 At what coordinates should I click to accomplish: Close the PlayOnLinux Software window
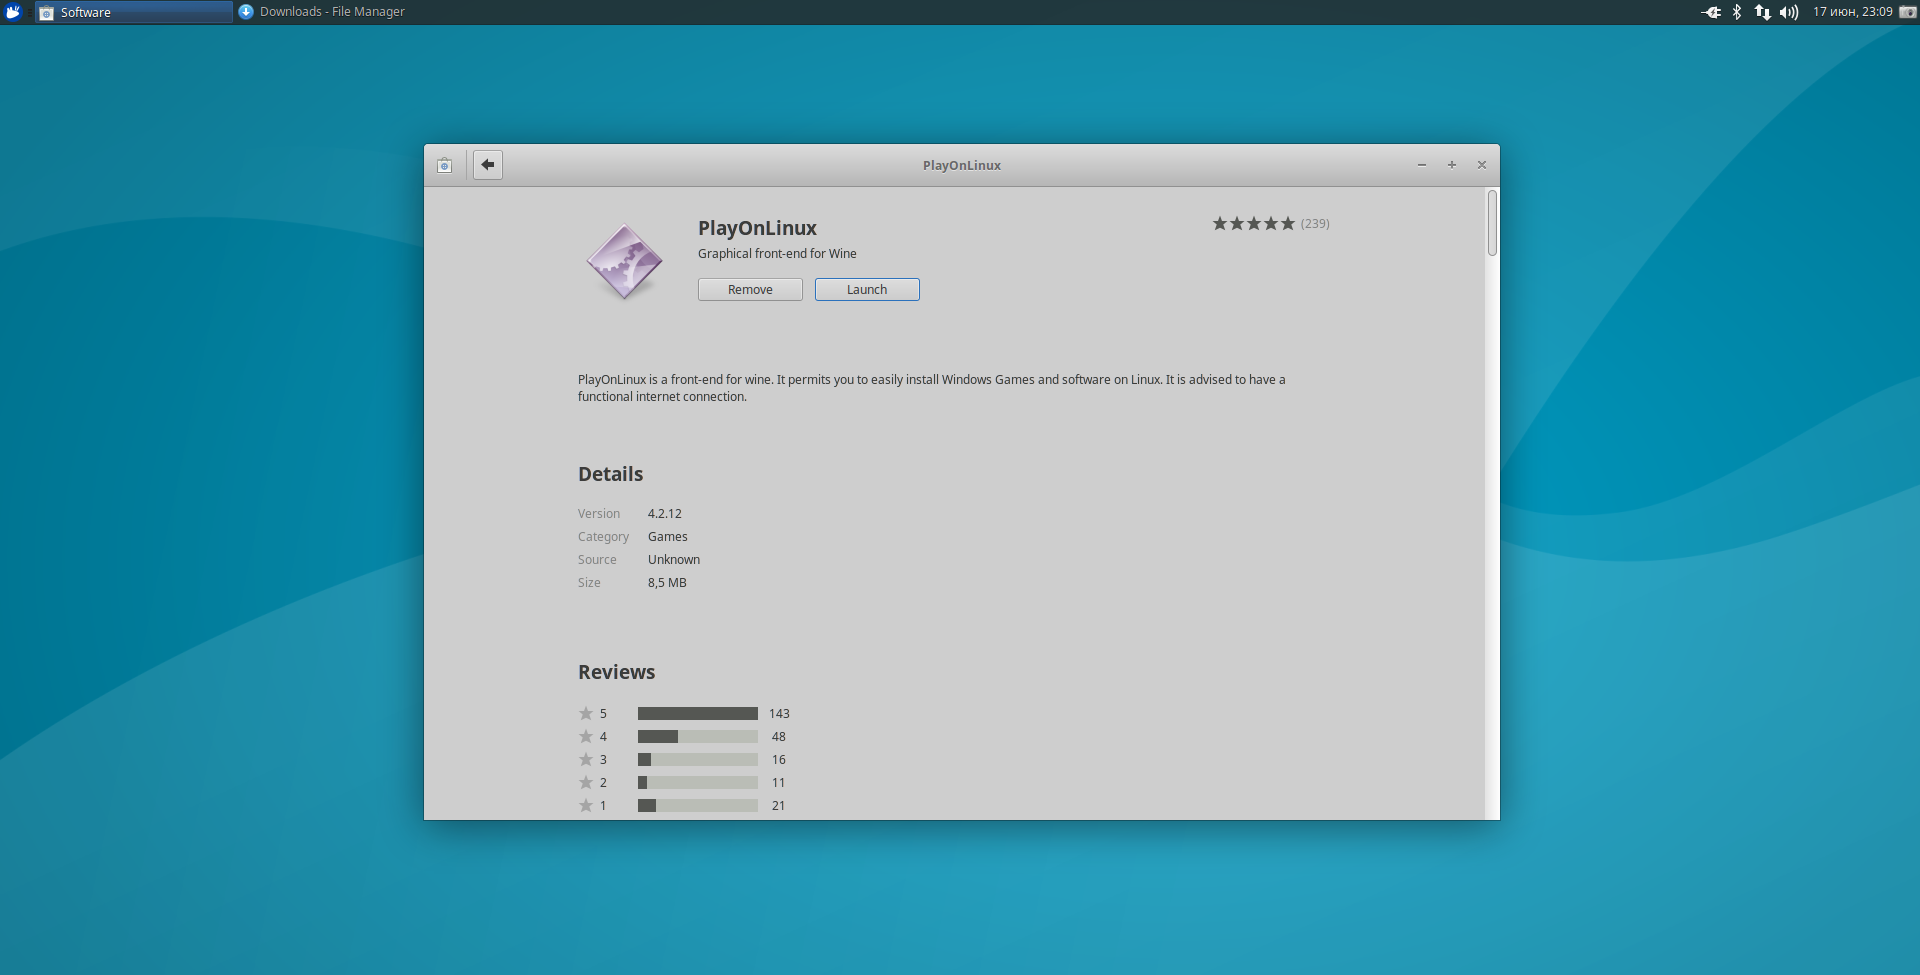(1482, 165)
